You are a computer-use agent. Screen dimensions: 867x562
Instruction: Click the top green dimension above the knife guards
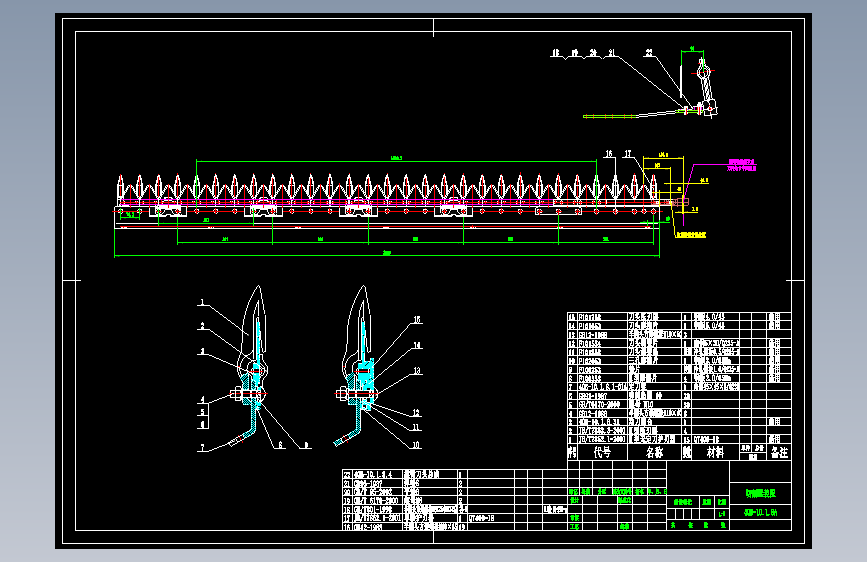pyautogui.click(x=396, y=158)
